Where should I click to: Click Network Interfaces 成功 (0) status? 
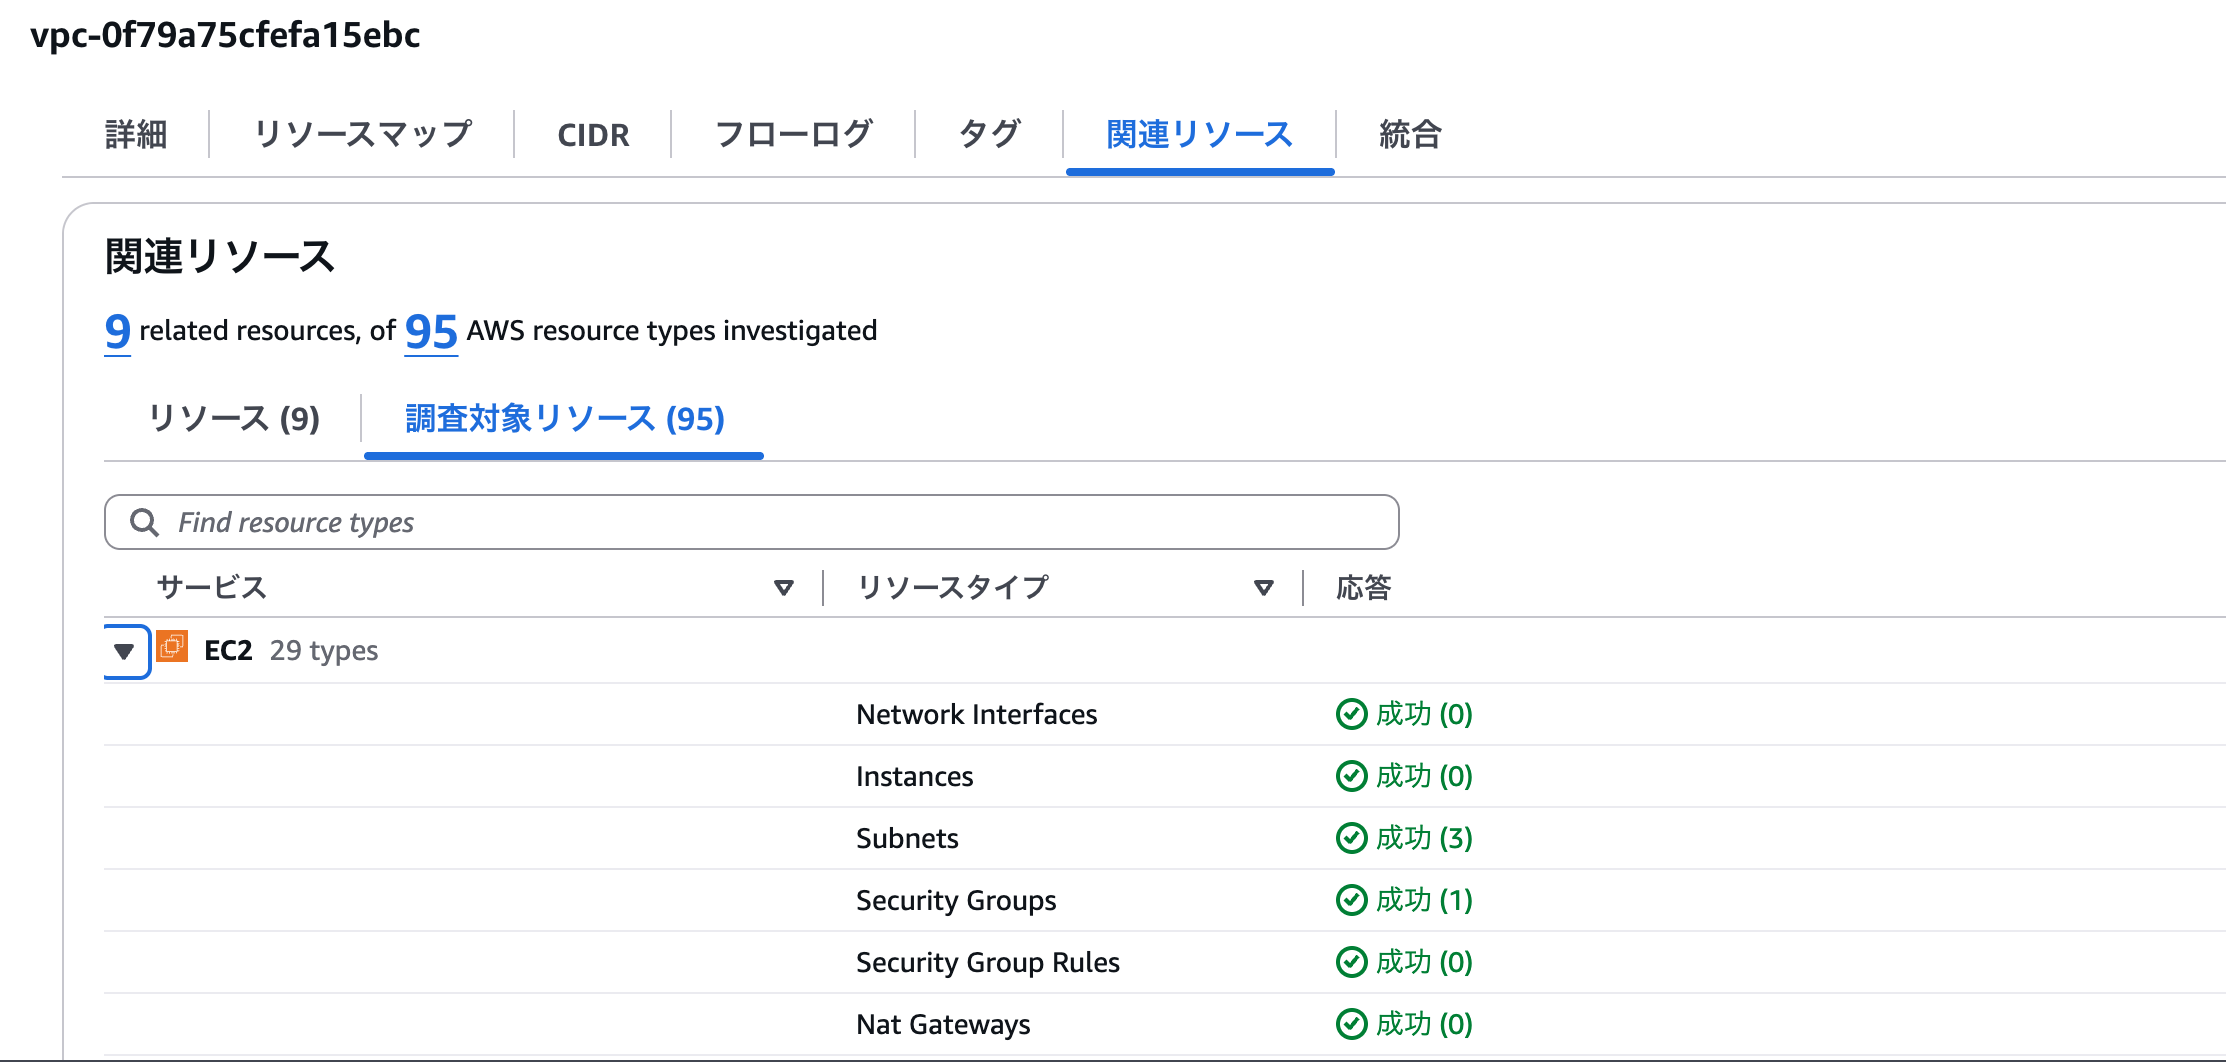point(1404,714)
